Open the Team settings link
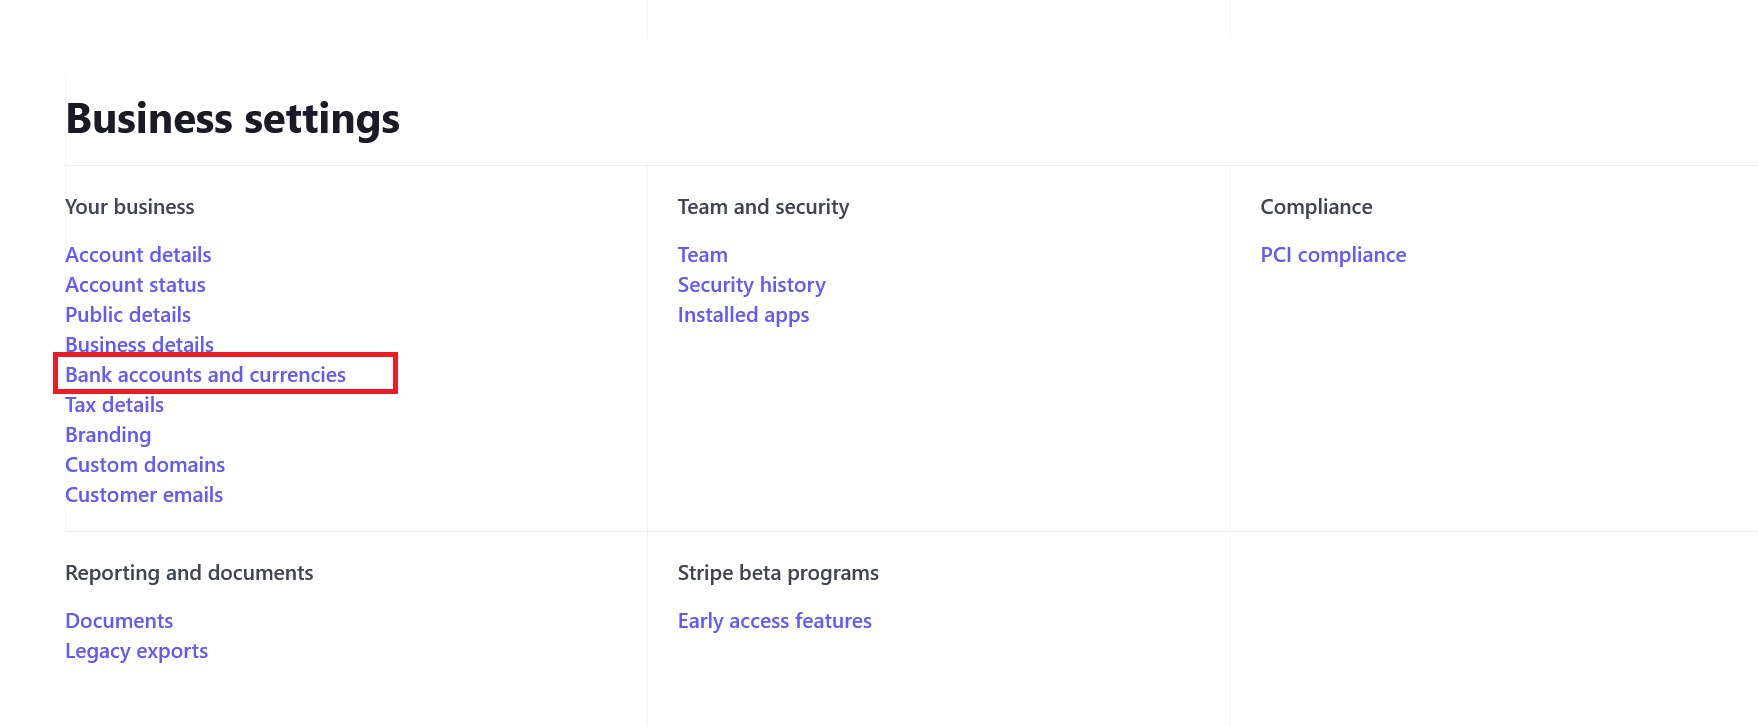Viewport: 1758px width, 727px height. (703, 255)
